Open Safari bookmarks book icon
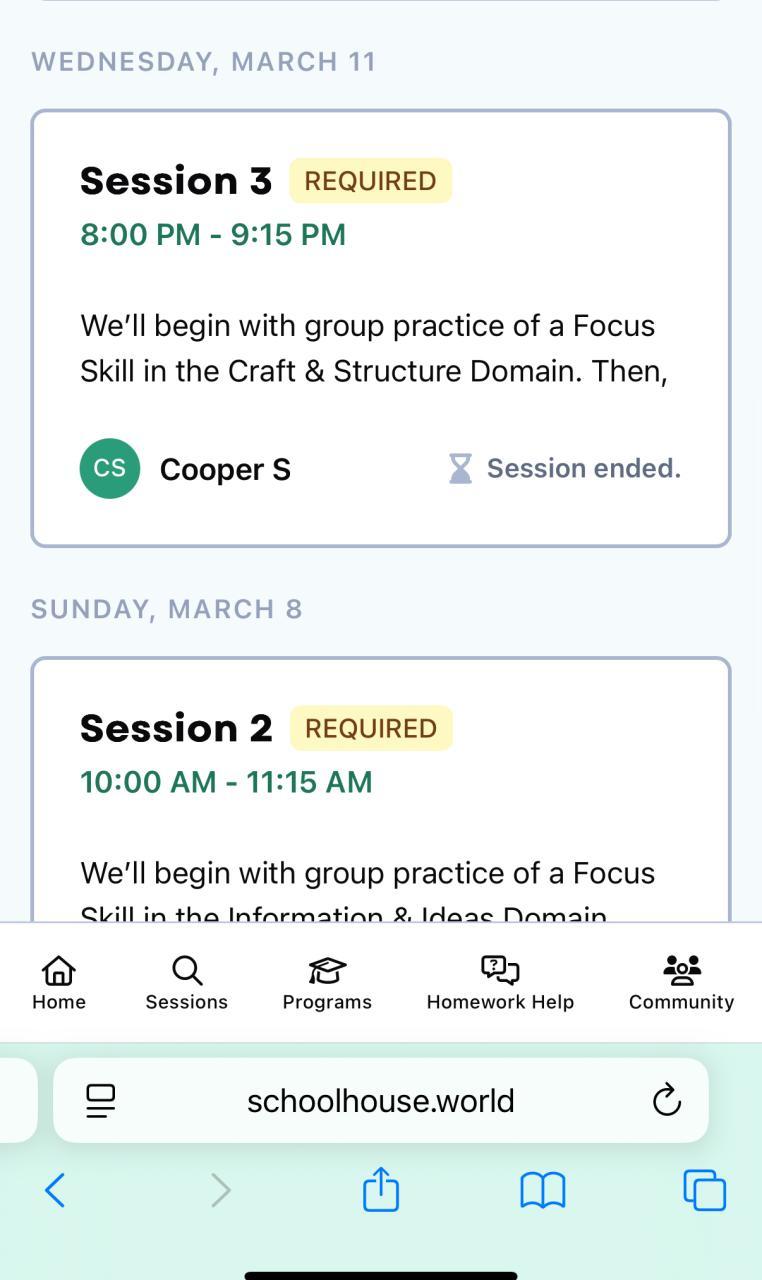The height and width of the screenshot is (1280, 762). coord(543,1190)
